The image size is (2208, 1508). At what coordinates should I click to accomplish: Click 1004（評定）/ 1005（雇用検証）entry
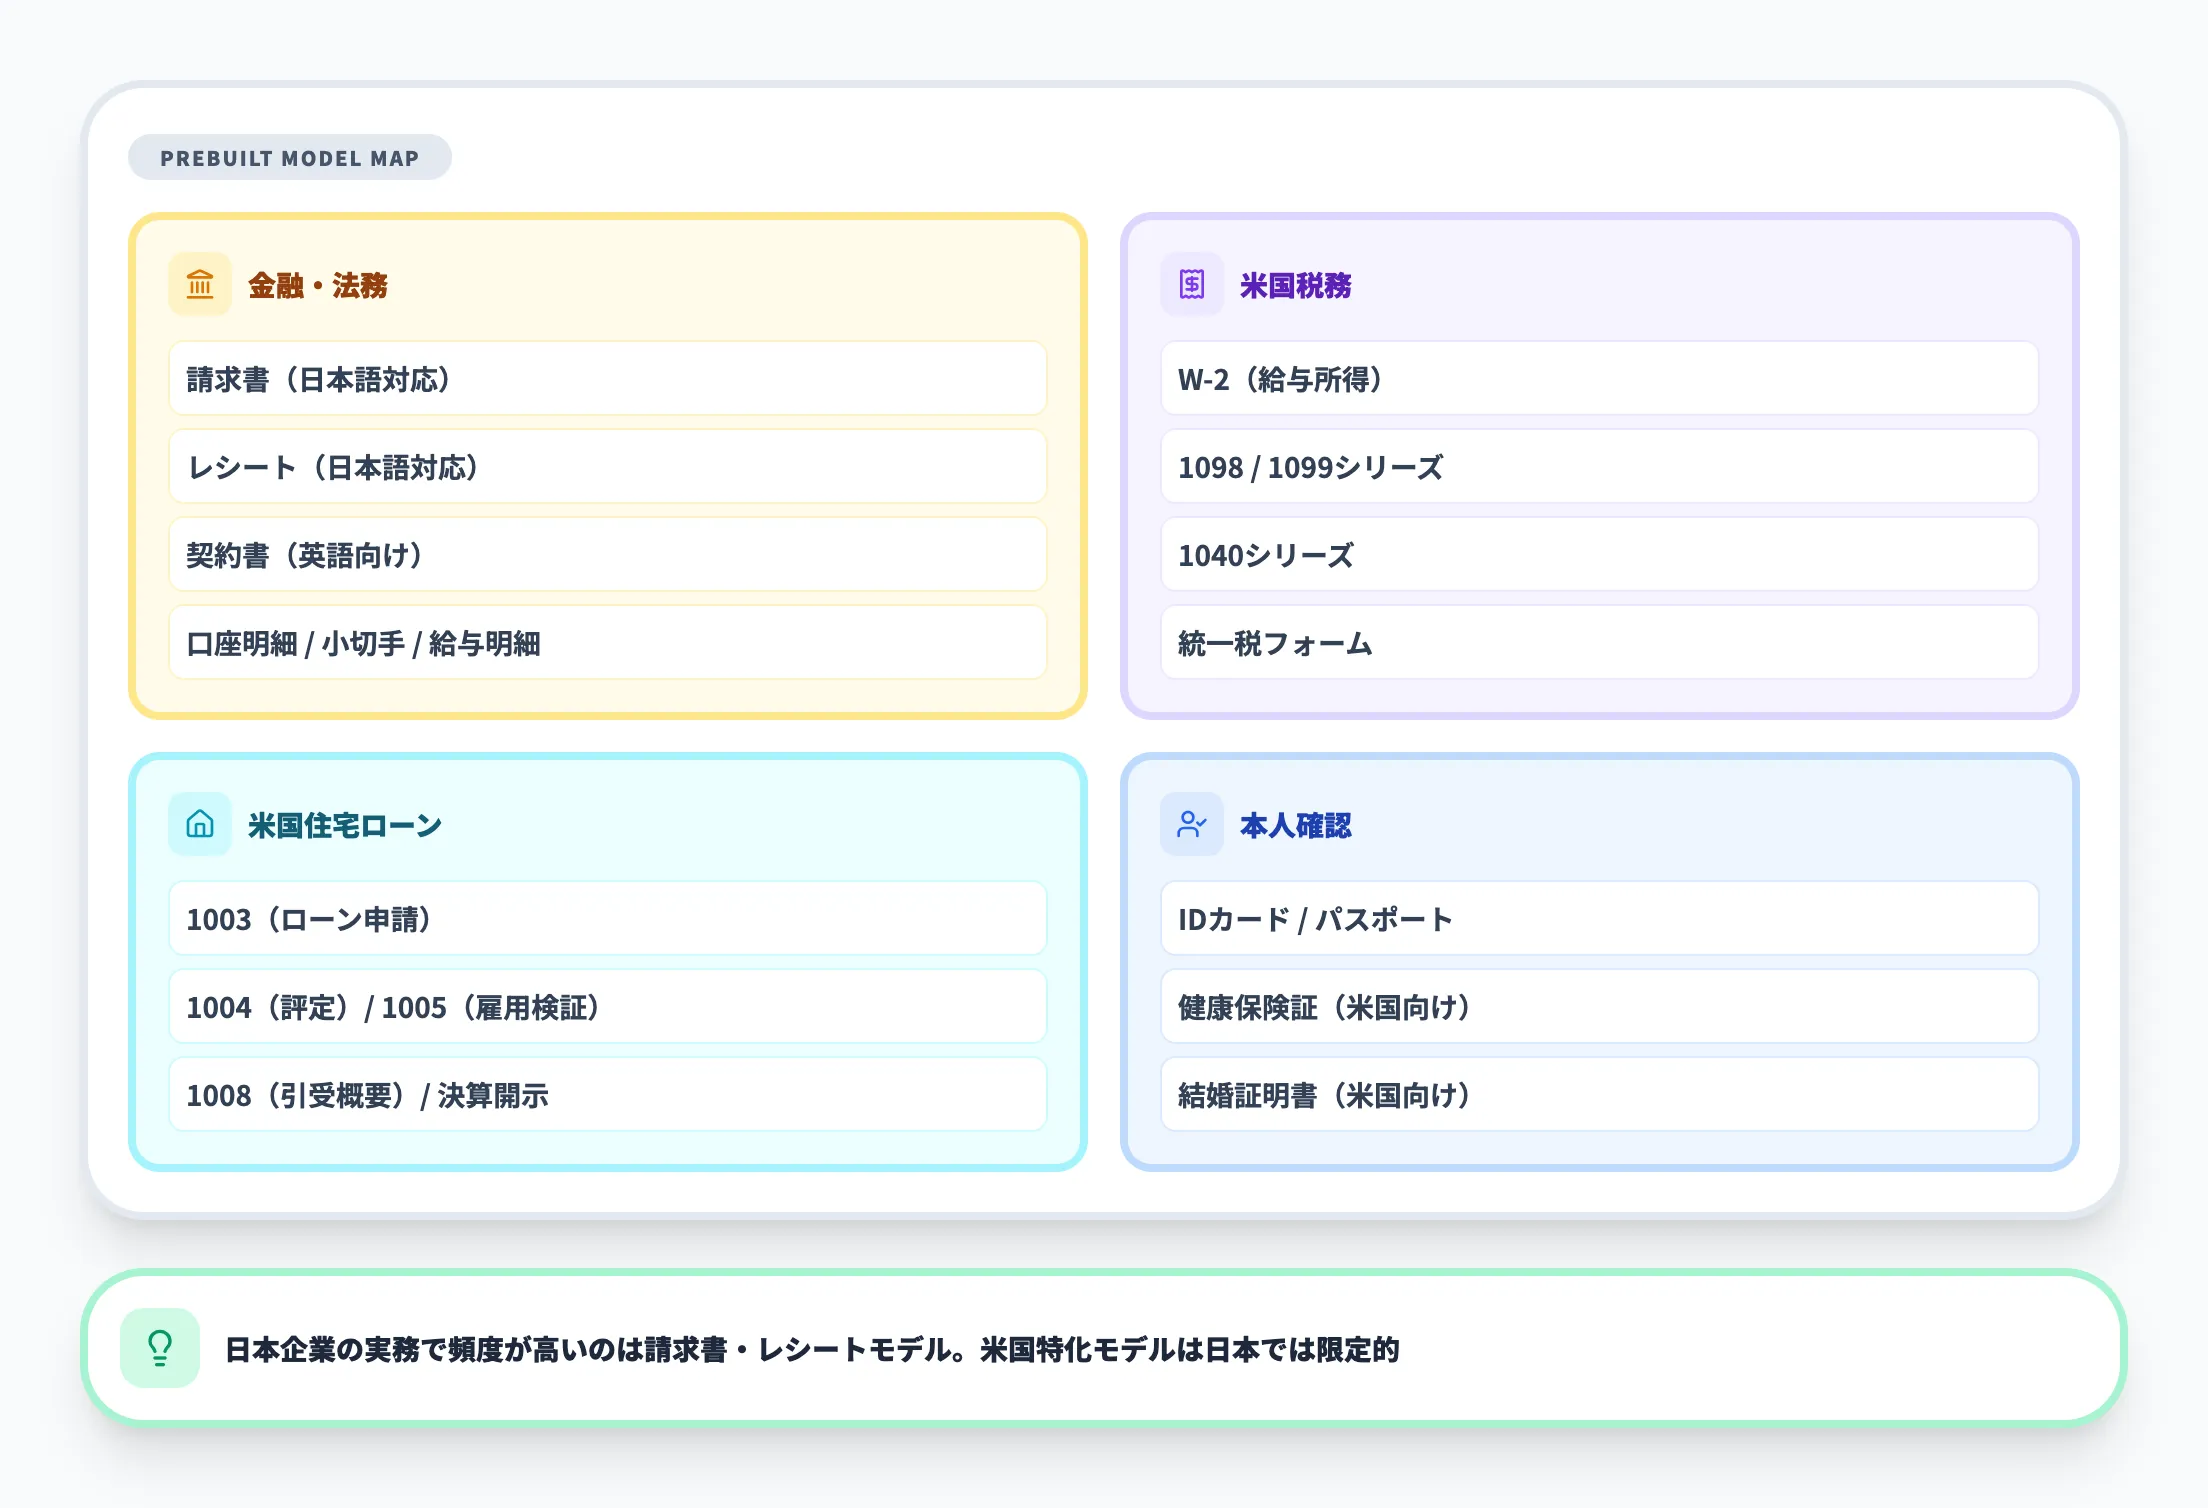[608, 1007]
